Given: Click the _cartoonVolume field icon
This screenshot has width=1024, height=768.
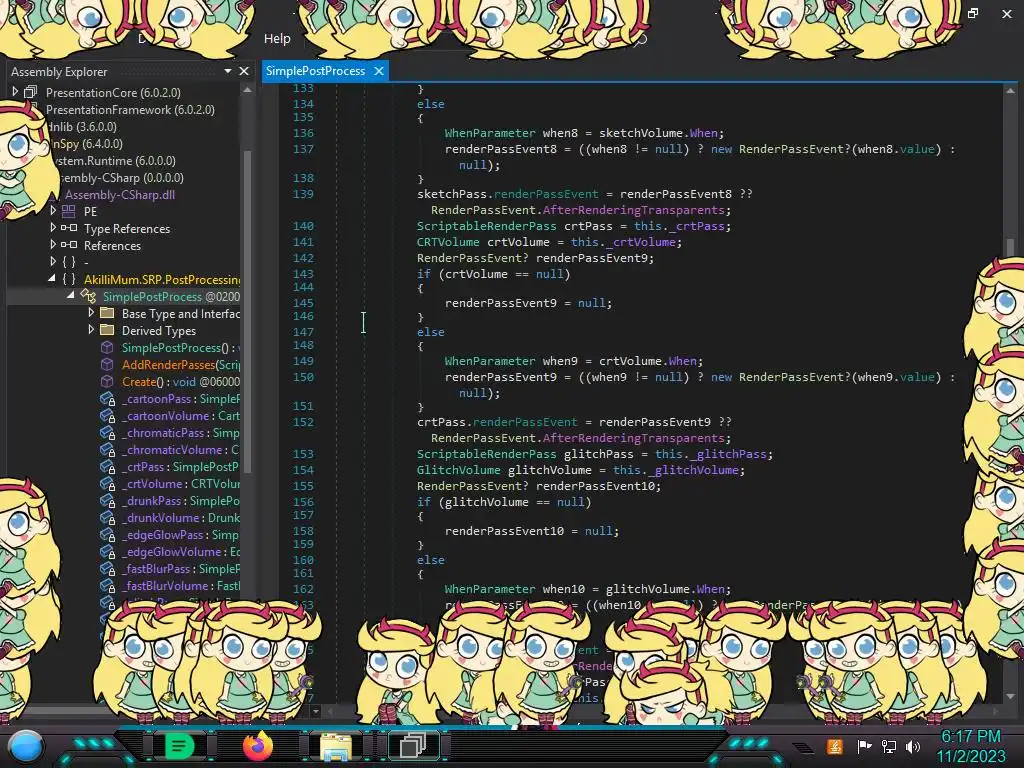Looking at the screenshot, I should (108, 415).
